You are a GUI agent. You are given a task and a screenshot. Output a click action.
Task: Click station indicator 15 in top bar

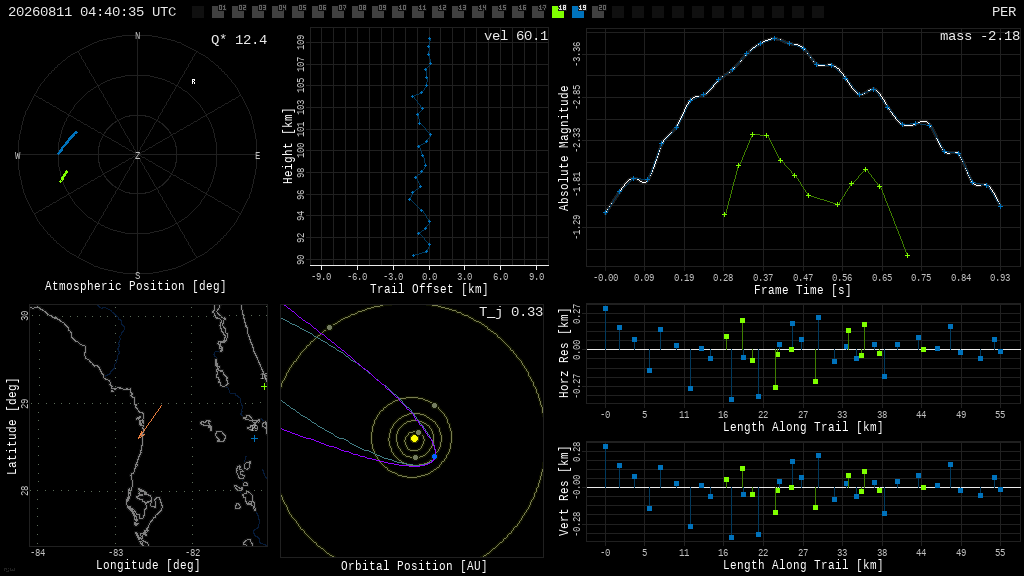[x=498, y=12]
